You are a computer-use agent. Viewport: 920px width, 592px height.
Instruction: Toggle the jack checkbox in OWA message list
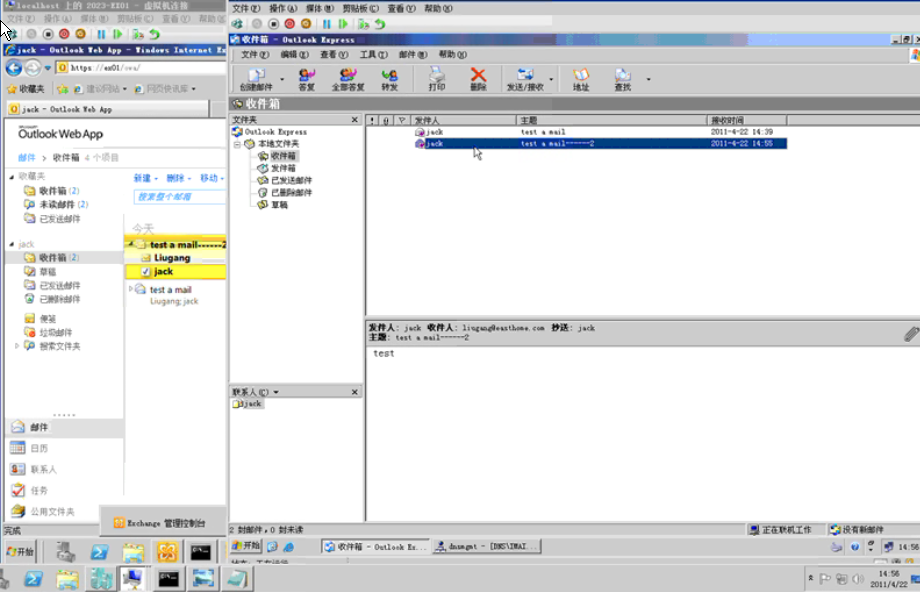pyautogui.click(x=146, y=272)
